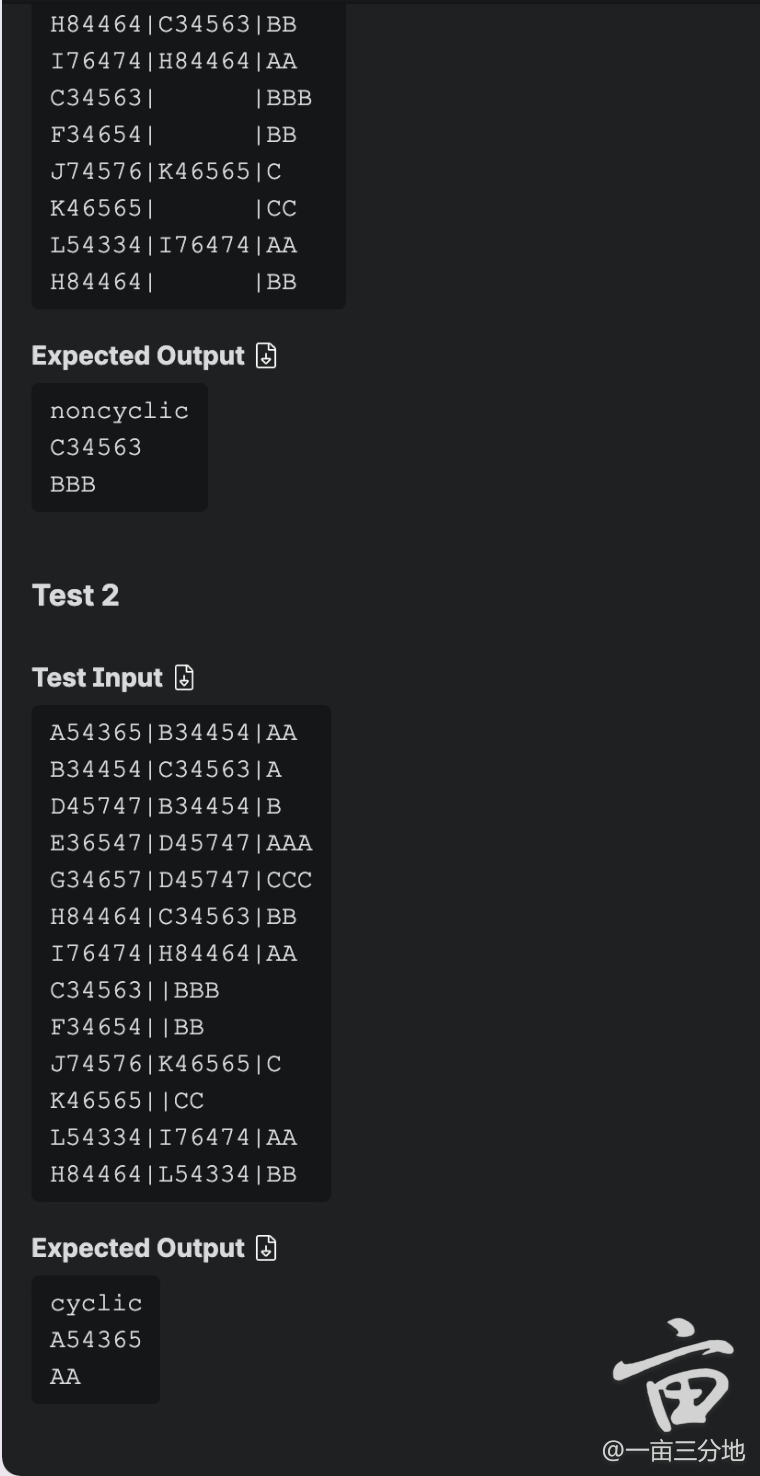
Task: Download the first Expected Output containing noncyclic
Action: click(266, 356)
